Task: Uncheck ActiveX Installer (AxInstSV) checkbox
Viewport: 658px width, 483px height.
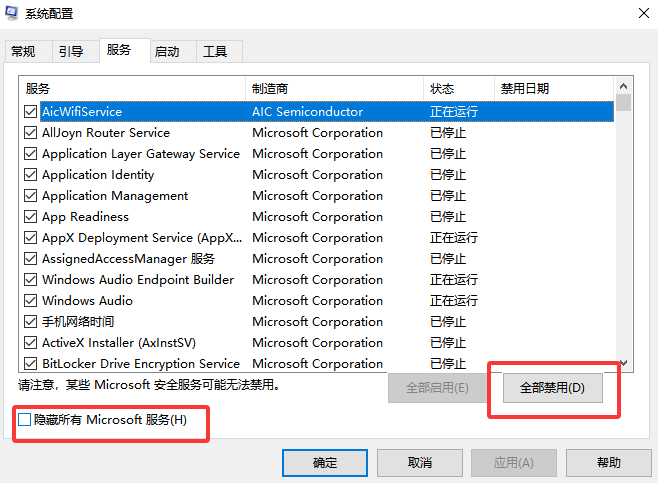Action: [x=30, y=342]
